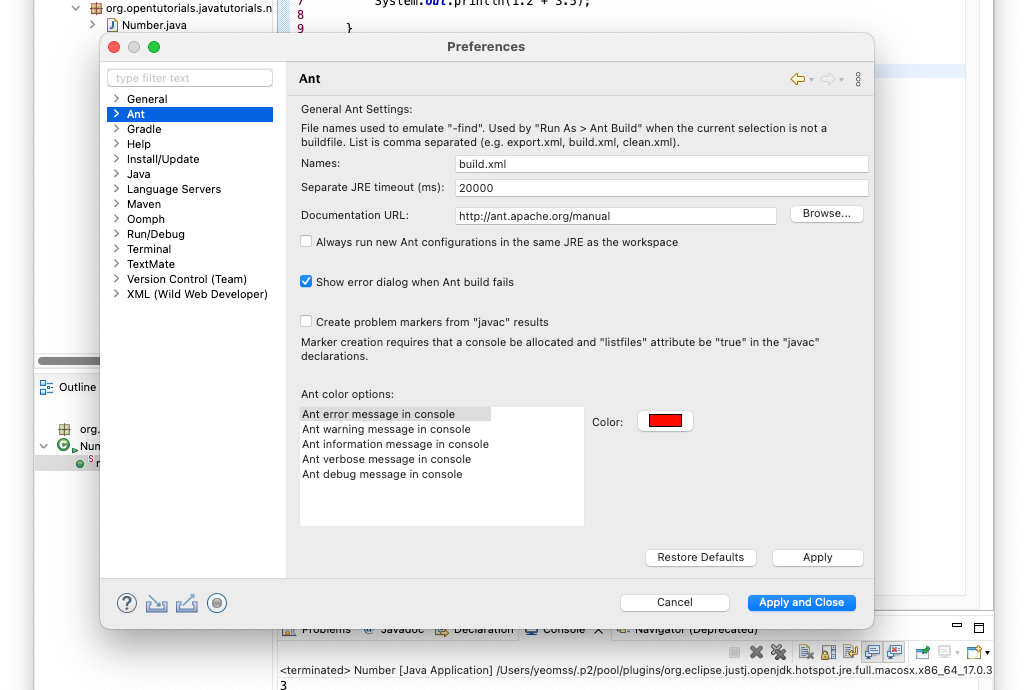Click the Import preferences icon
Viewport: 1028px width, 690px height.
click(x=156, y=603)
